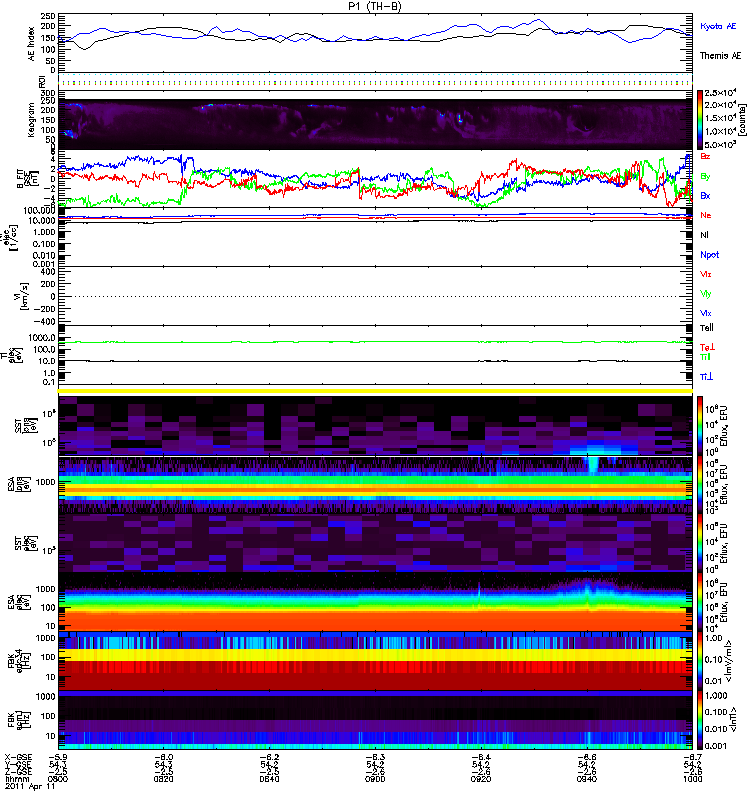Click the hhmm row label
The width and height of the screenshot is (750, 800).
(18, 780)
